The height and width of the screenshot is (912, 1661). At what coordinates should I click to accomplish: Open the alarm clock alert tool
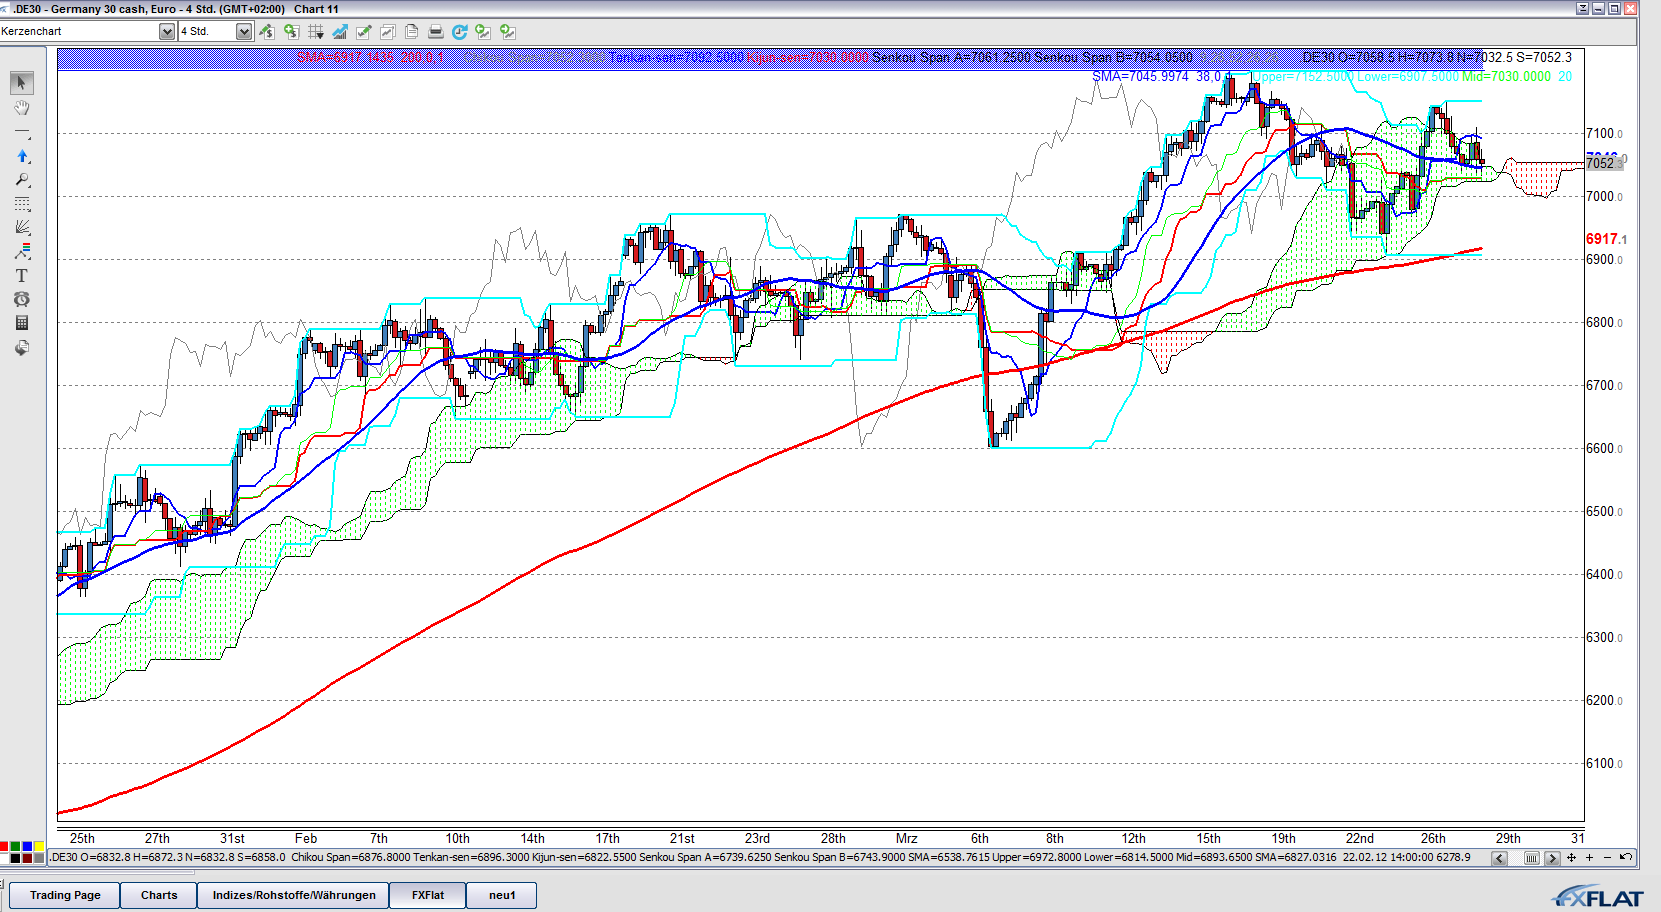pyautogui.click(x=22, y=300)
